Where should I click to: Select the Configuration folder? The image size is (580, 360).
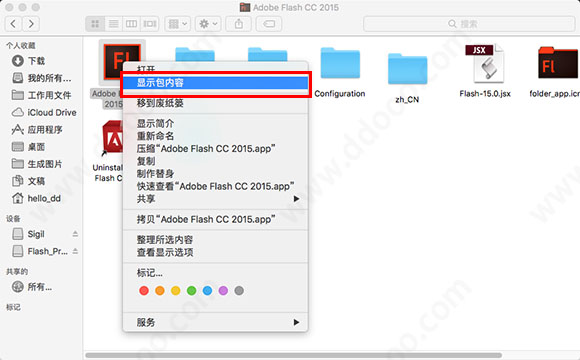click(x=340, y=63)
